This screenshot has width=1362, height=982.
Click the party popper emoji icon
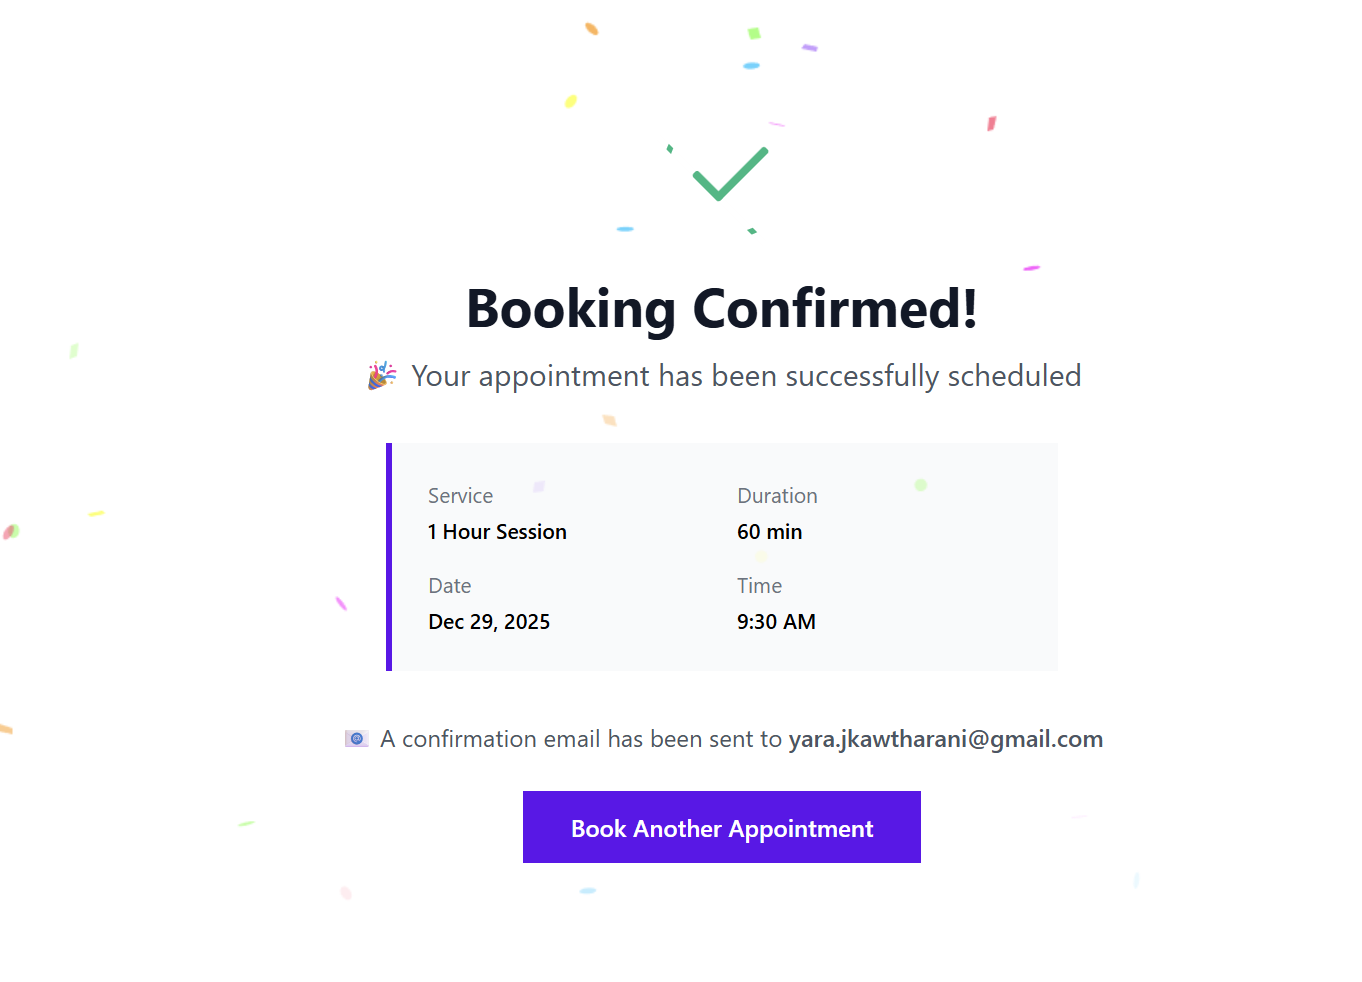pyautogui.click(x=382, y=376)
